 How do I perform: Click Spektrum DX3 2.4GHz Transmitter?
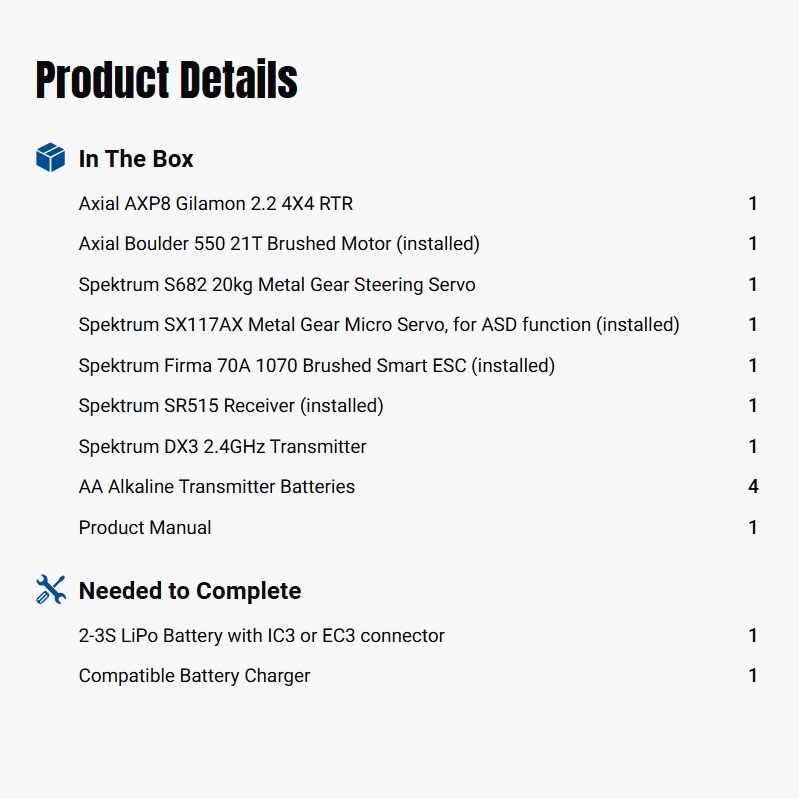(x=223, y=447)
